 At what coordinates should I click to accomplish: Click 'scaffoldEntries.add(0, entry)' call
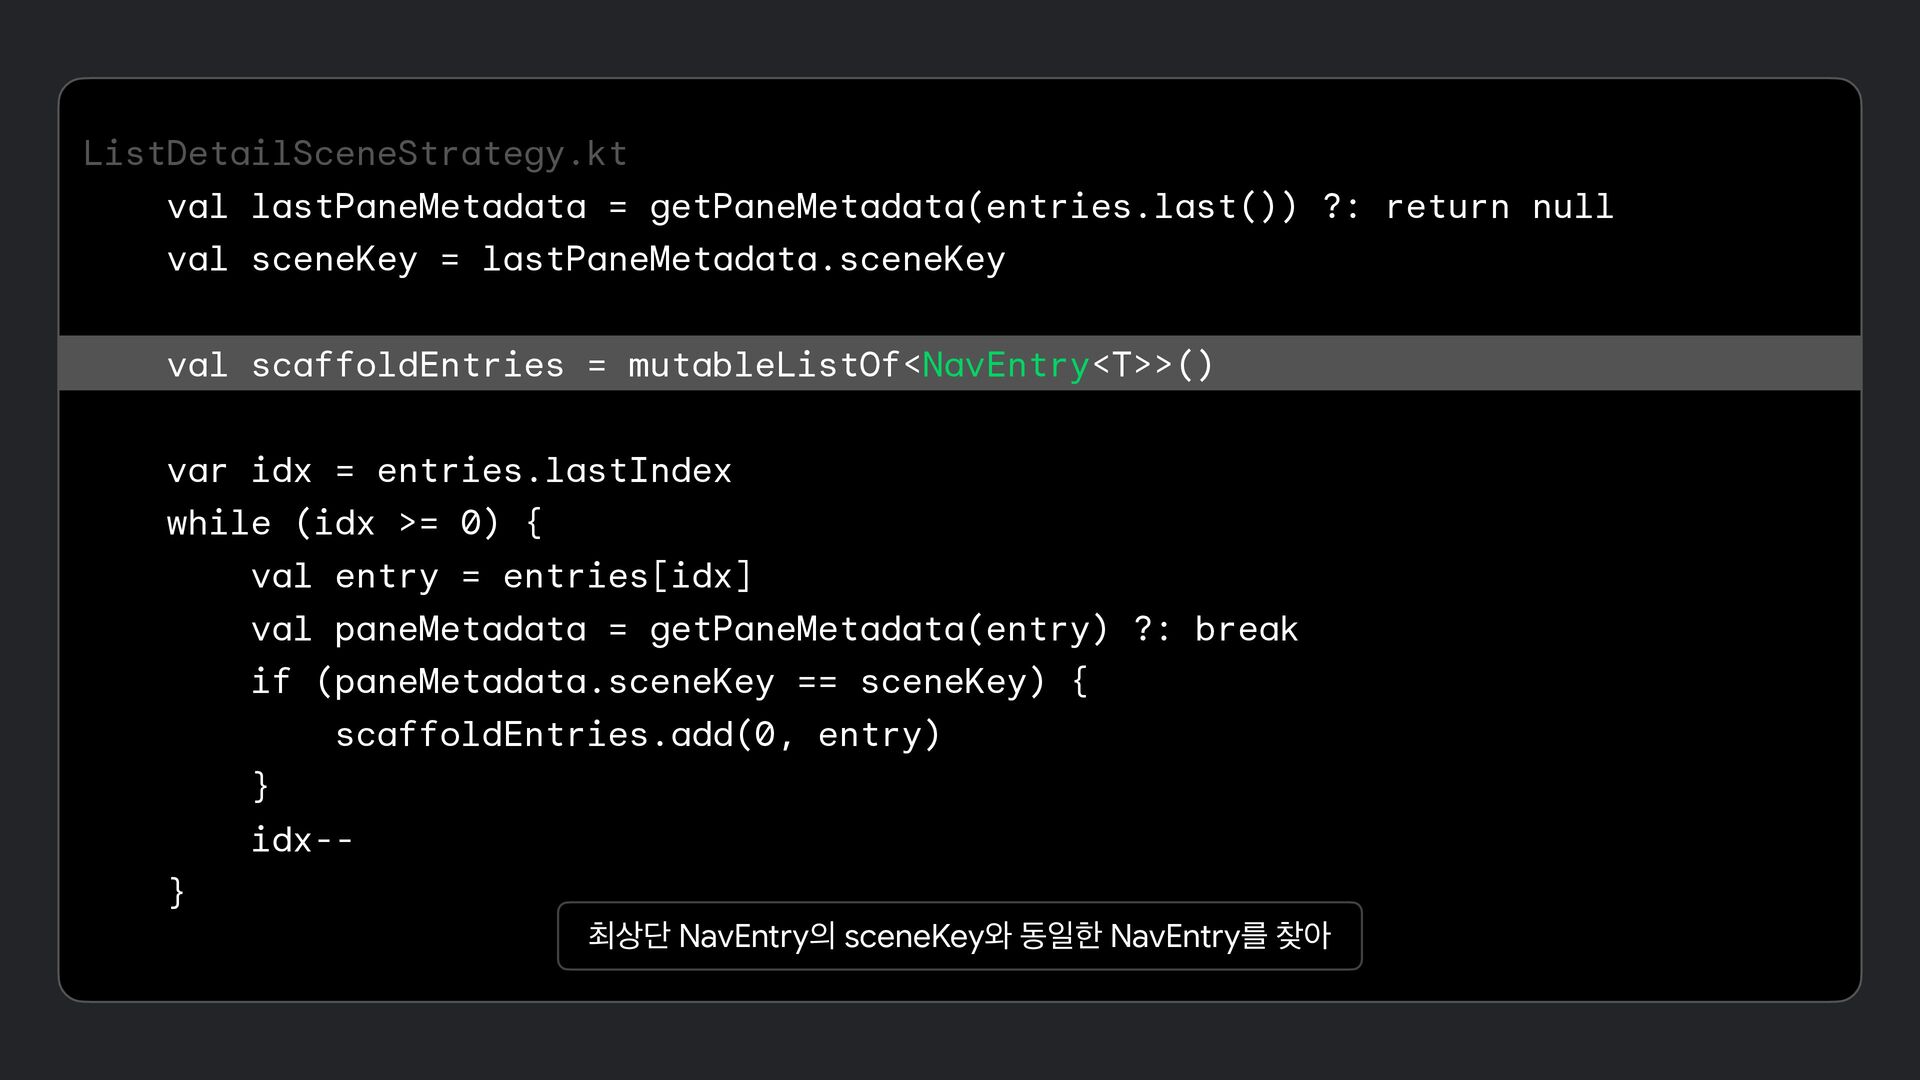tap(637, 735)
